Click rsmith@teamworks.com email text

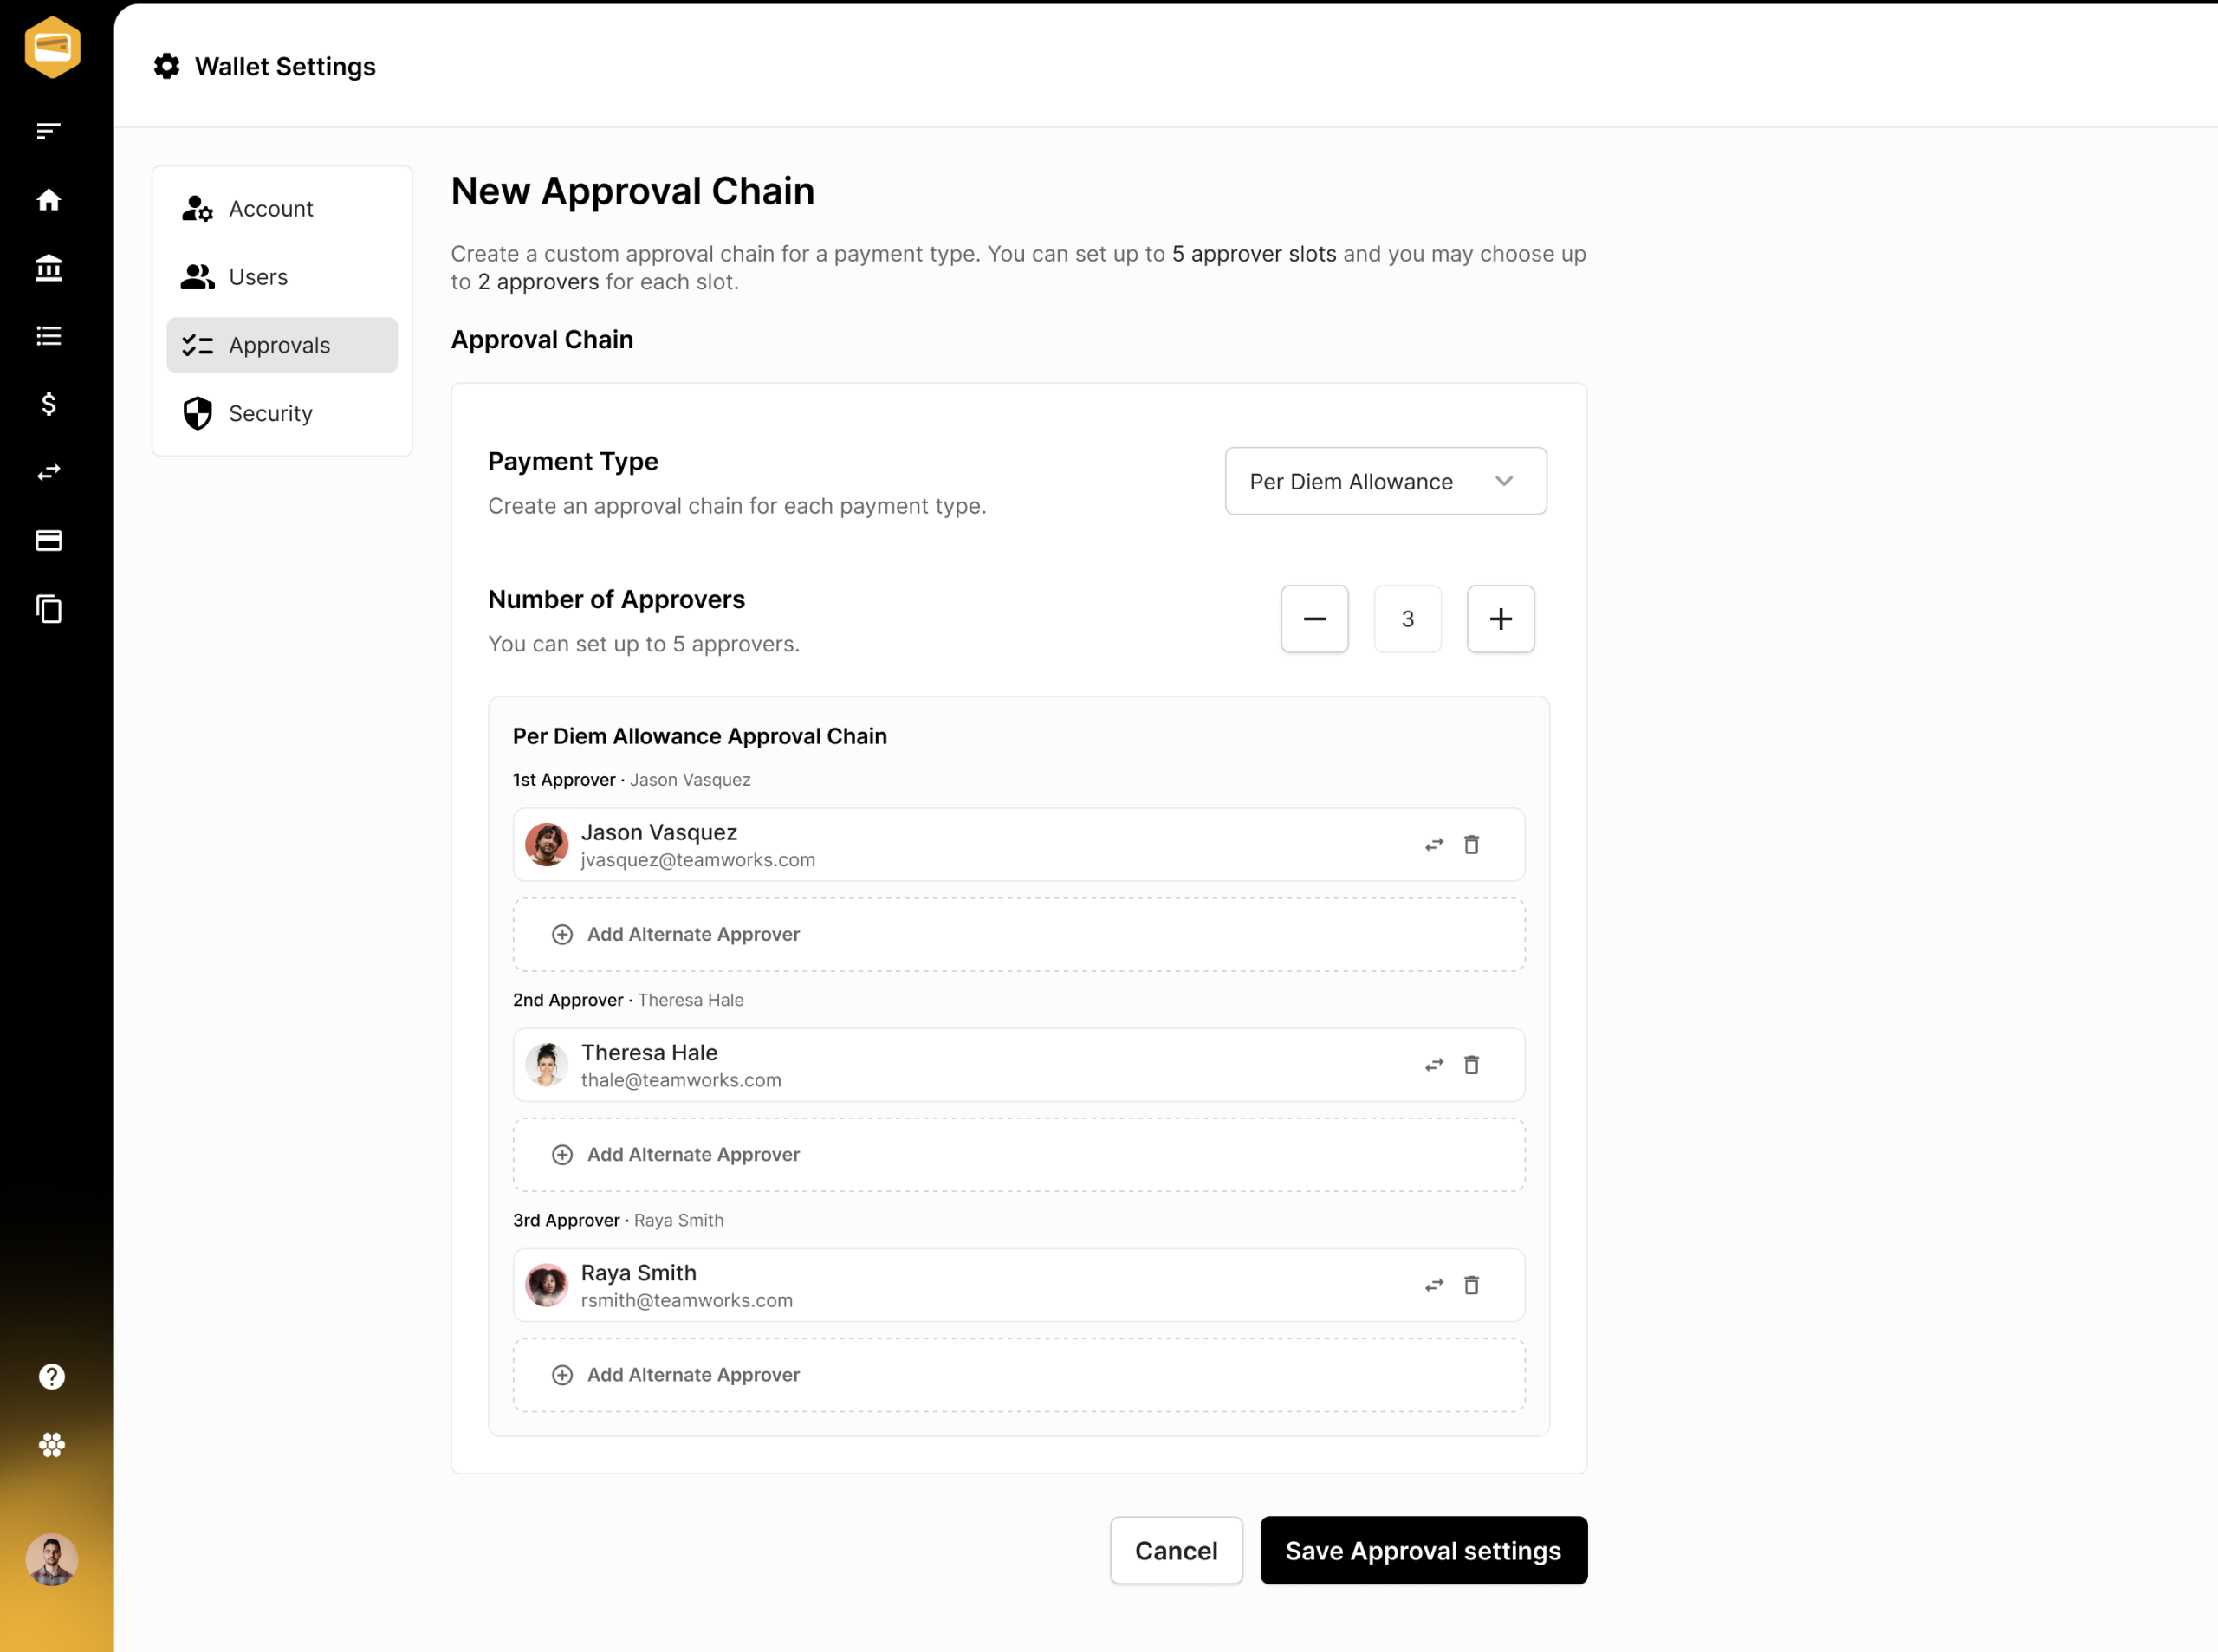[x=687, y=1300]
